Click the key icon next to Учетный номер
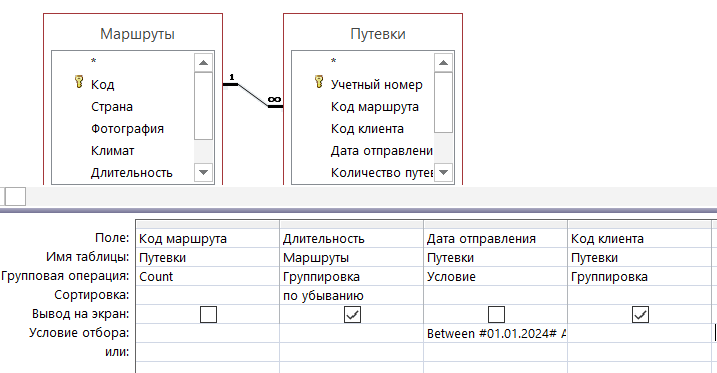717x373 pixels. pyautogui.click(x=319, y=82)
